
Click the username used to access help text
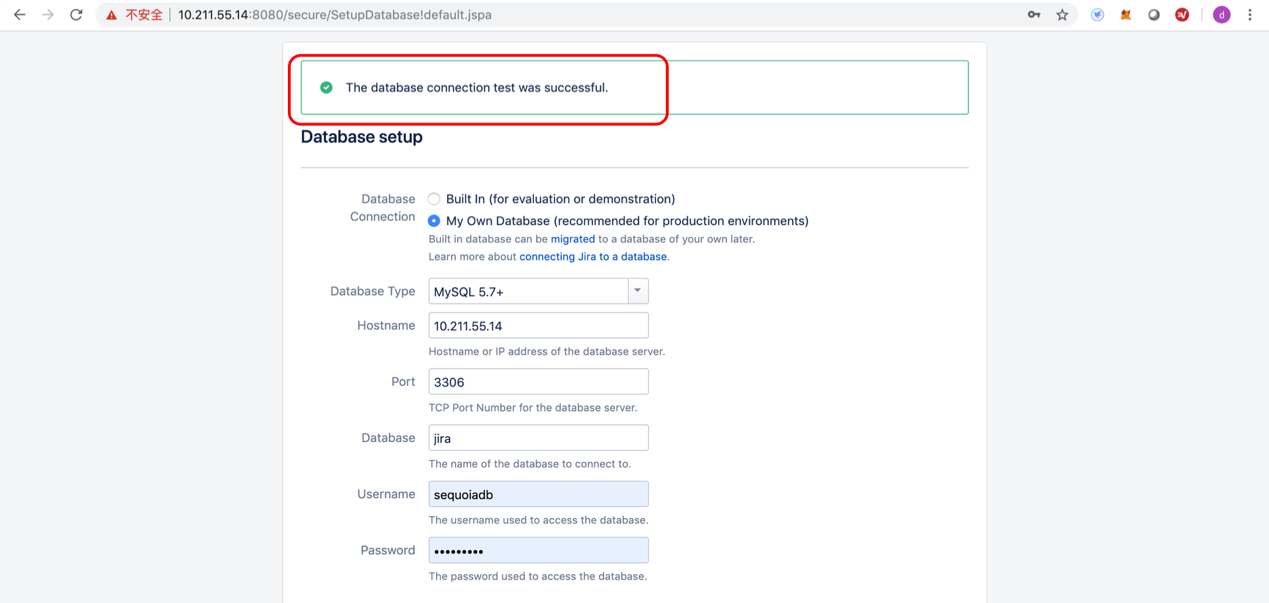pyautogui.click(x=539, y=520)
